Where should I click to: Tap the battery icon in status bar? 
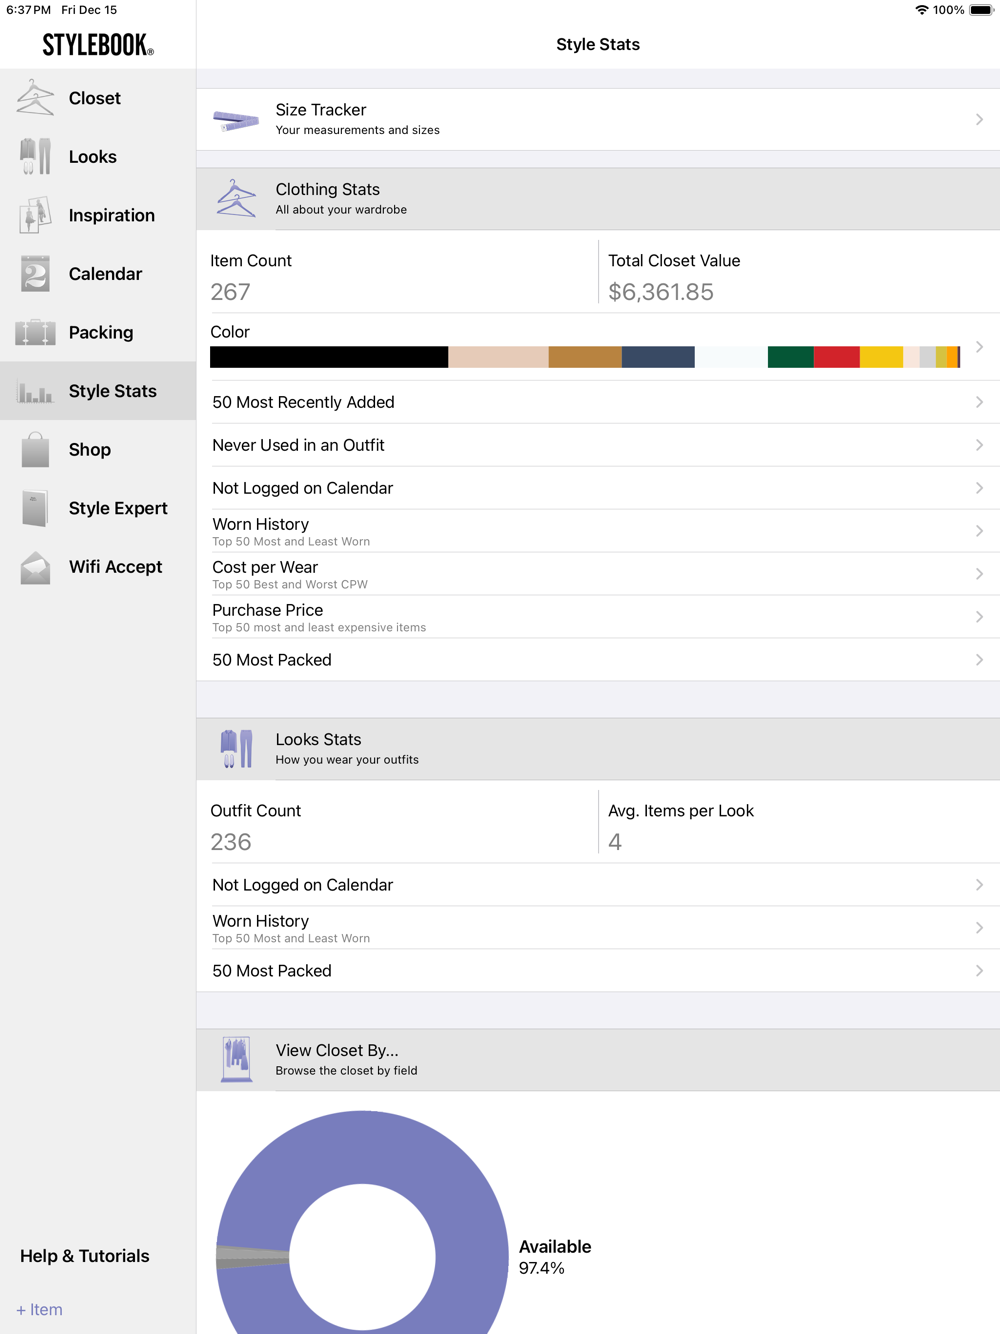981,10
